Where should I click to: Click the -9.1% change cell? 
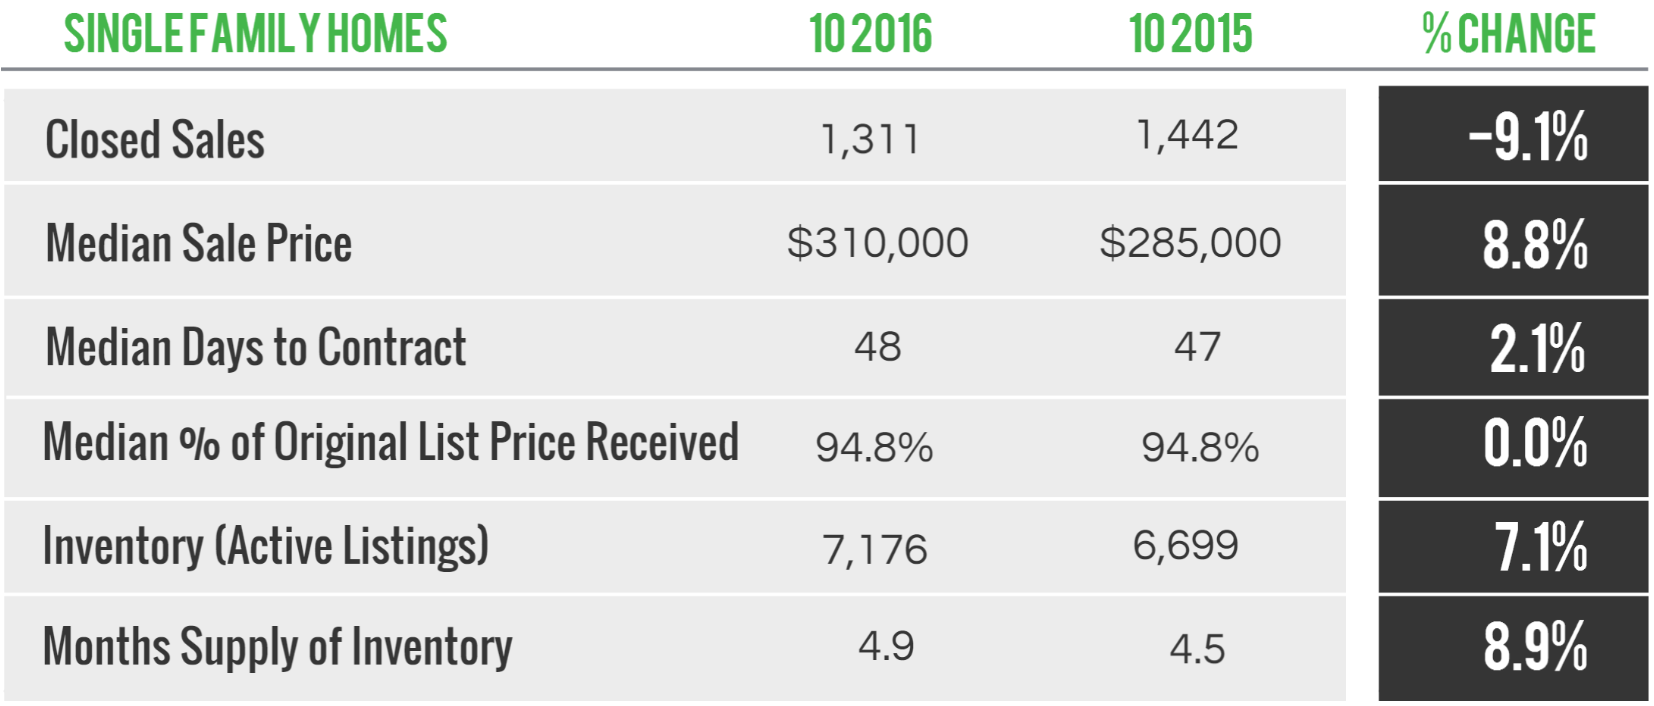click(x=1513, y=134)
